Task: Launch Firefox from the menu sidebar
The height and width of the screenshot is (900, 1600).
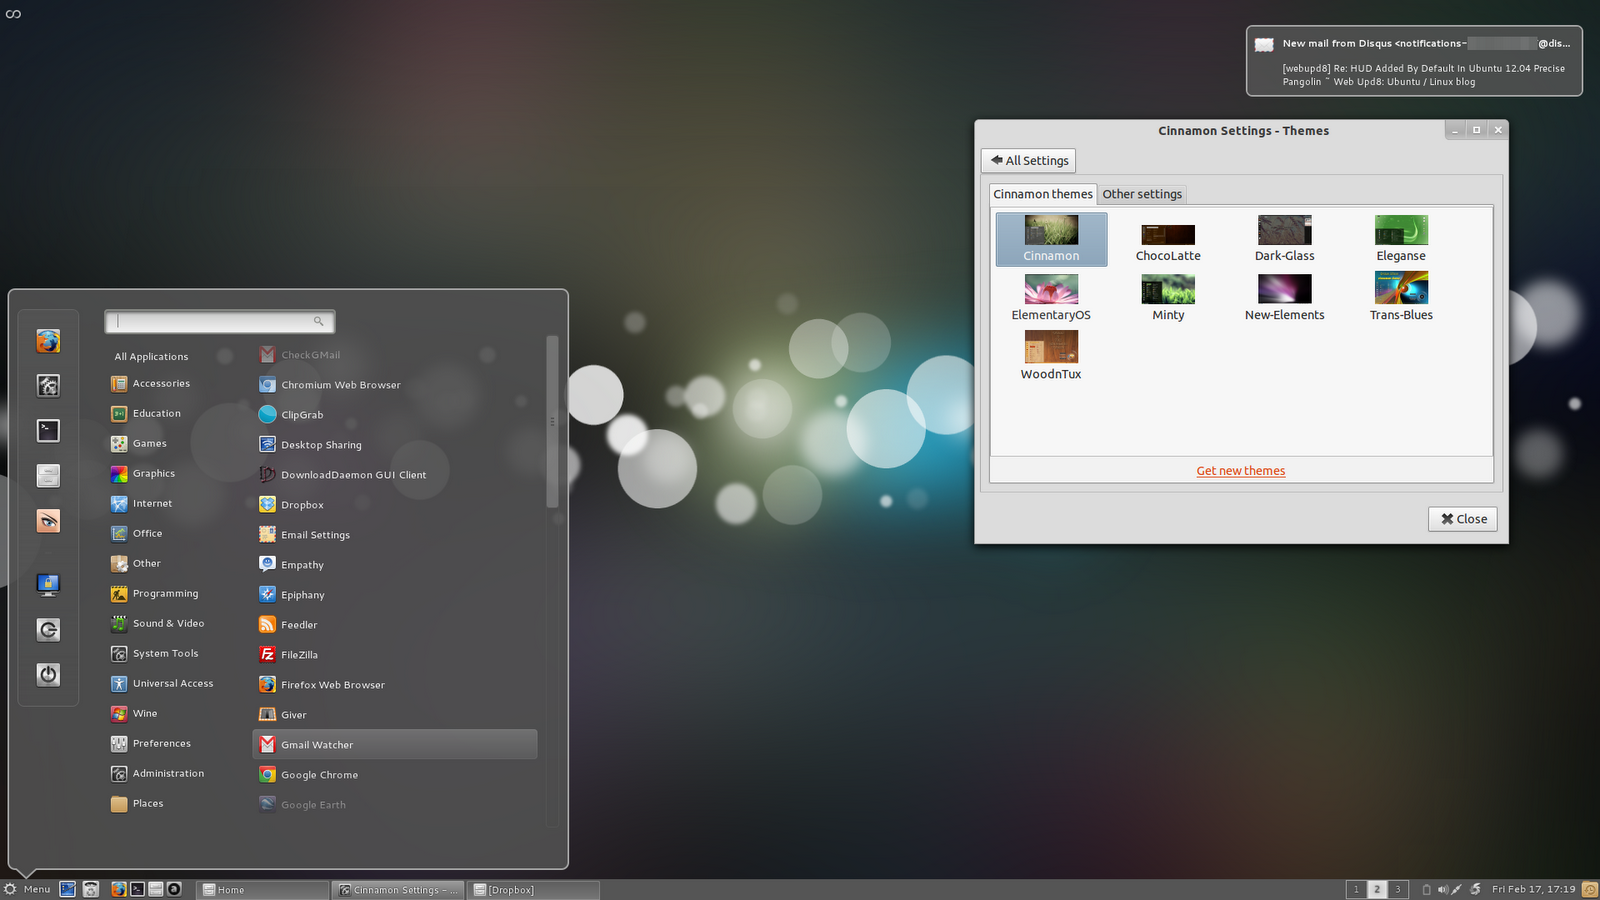Action: click(48, 341)
